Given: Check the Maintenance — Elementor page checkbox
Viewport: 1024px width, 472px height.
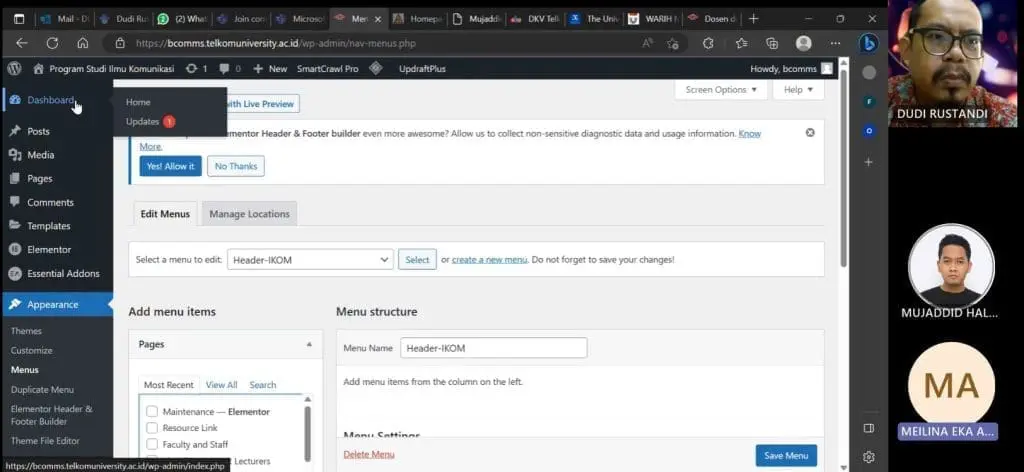Looking at the screenshot, I should 152,411.
